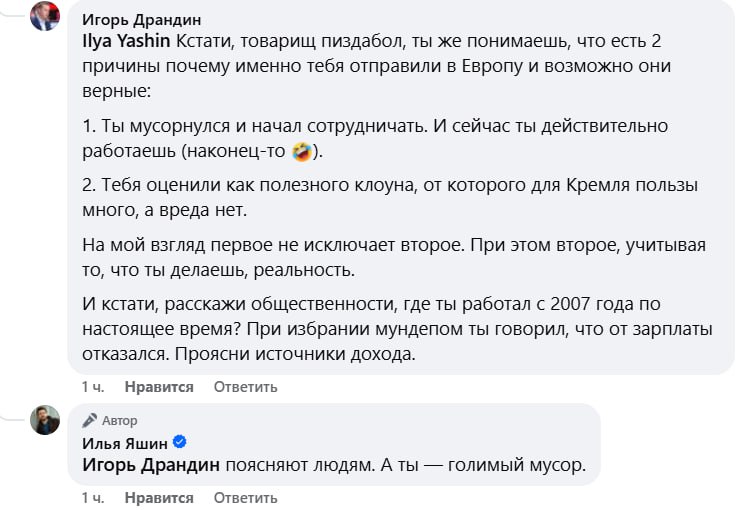Open the top comment's "1 ч." timestamp
Image resolution: width=752 pixels, height=510 pixels.
[92, 386]
